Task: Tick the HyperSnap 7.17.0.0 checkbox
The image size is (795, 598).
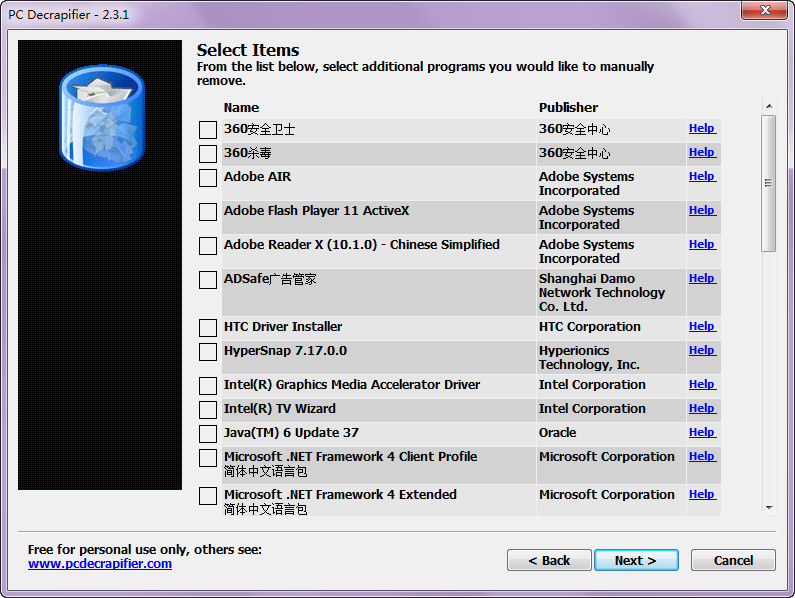Action: click(x=208, y=352)
